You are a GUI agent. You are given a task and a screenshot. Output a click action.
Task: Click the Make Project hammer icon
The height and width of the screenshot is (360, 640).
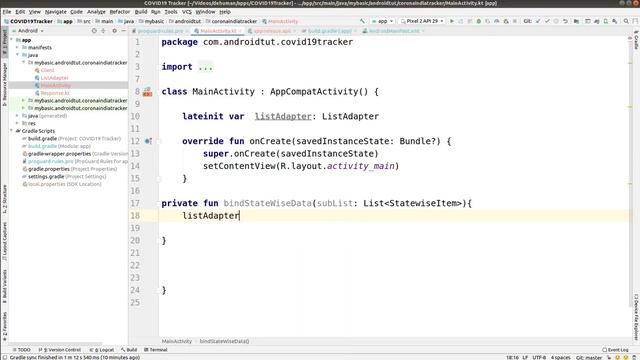point(362,21)
